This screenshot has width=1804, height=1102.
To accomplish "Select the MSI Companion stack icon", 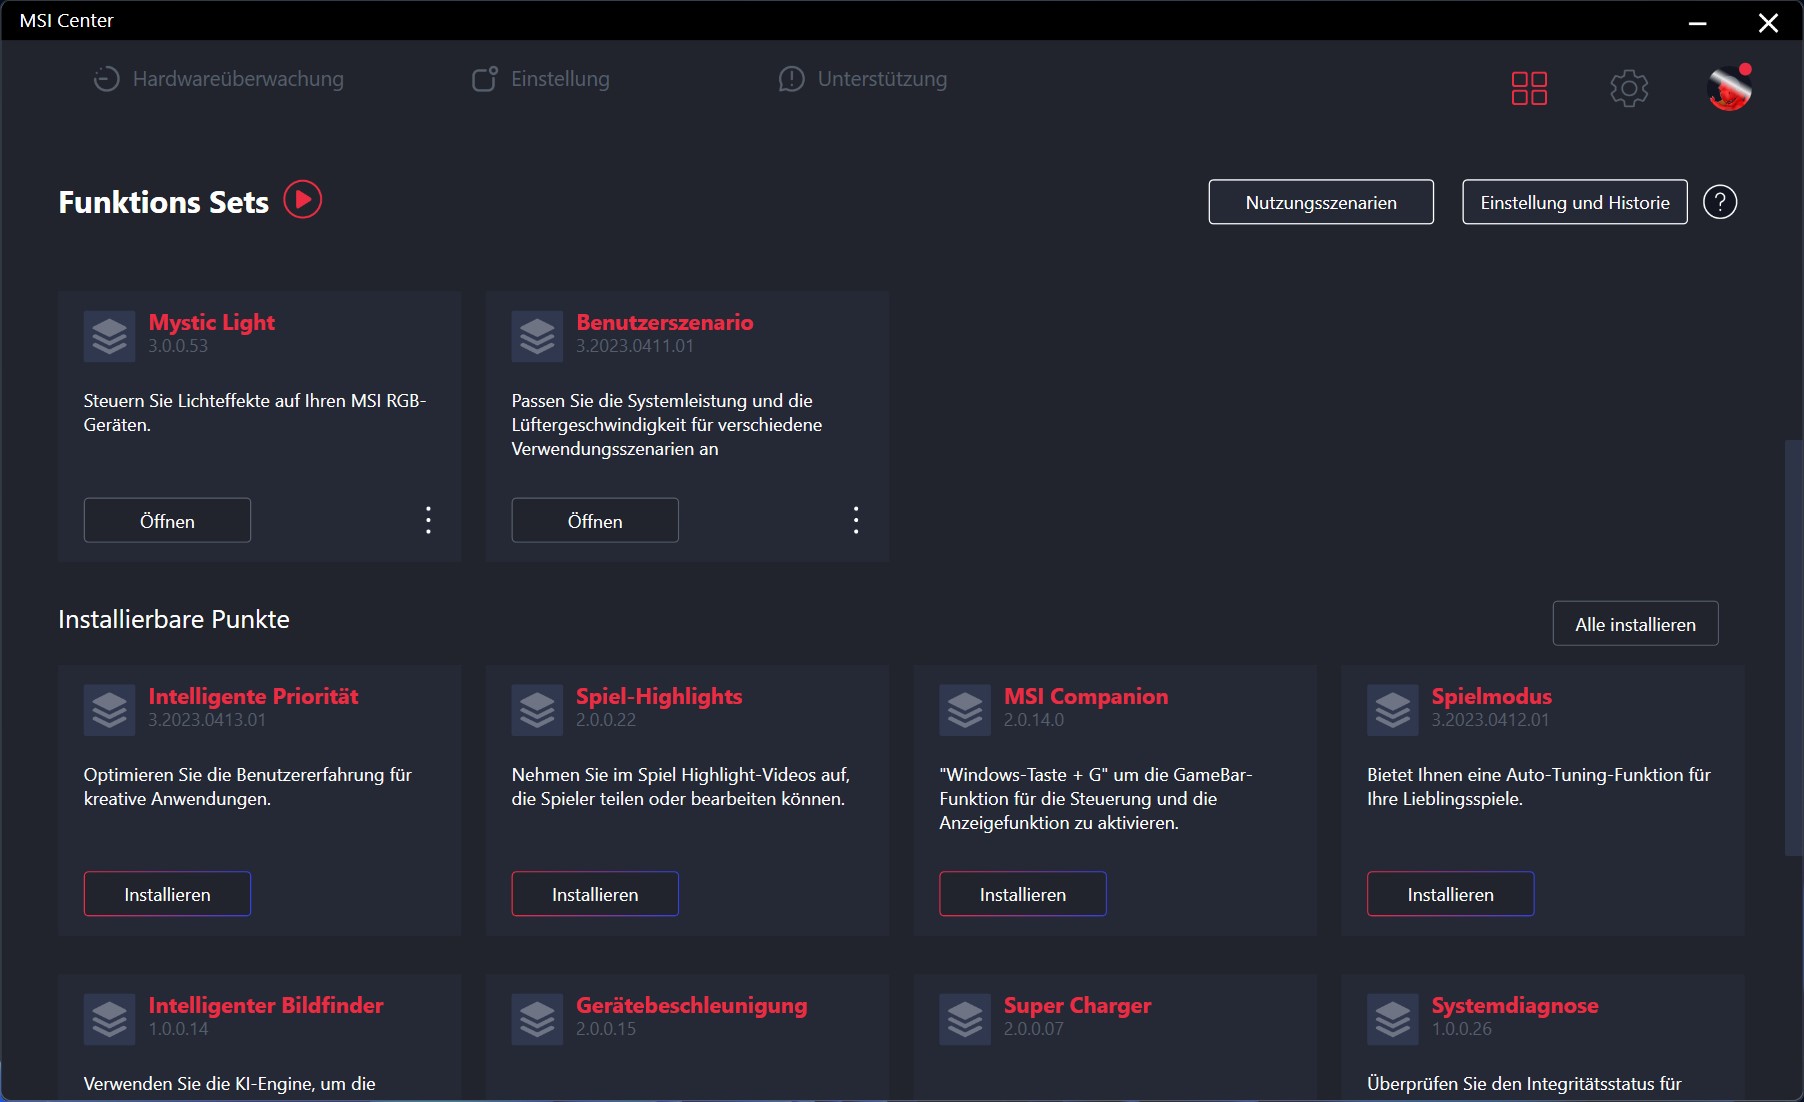I will click(965, 710).
